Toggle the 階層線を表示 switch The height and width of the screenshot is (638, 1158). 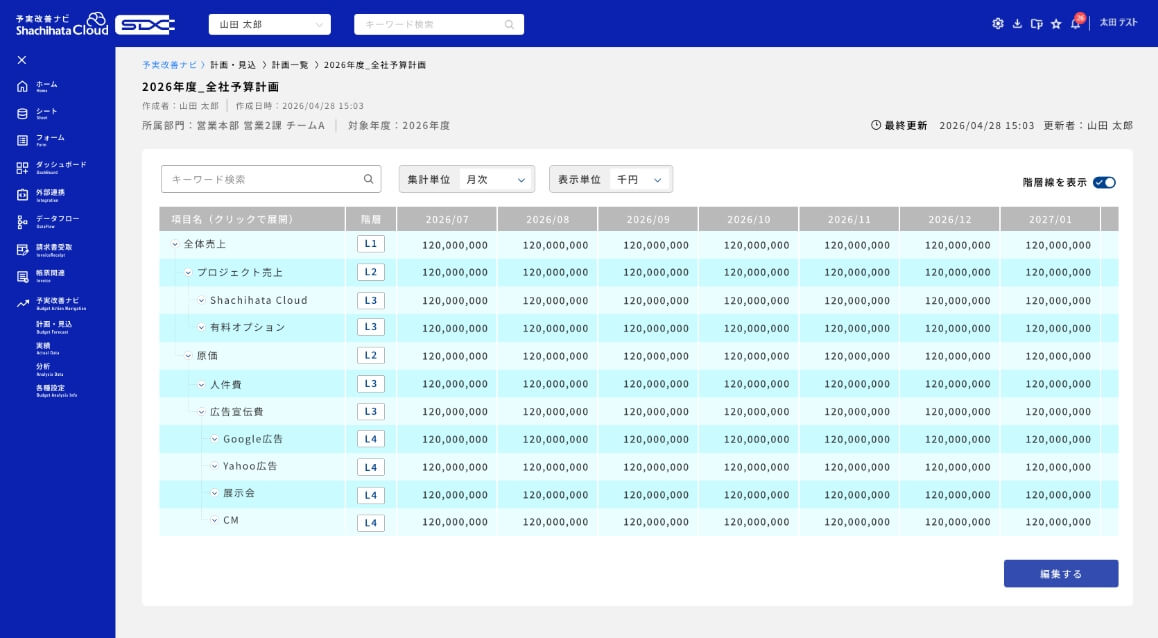pyautogui.click(x=1104, y=182)
